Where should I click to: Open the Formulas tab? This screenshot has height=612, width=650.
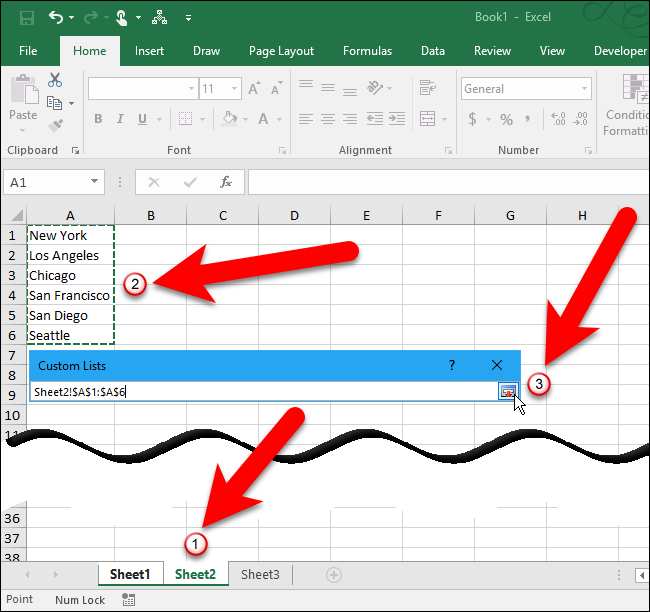(x=367, y=51)
